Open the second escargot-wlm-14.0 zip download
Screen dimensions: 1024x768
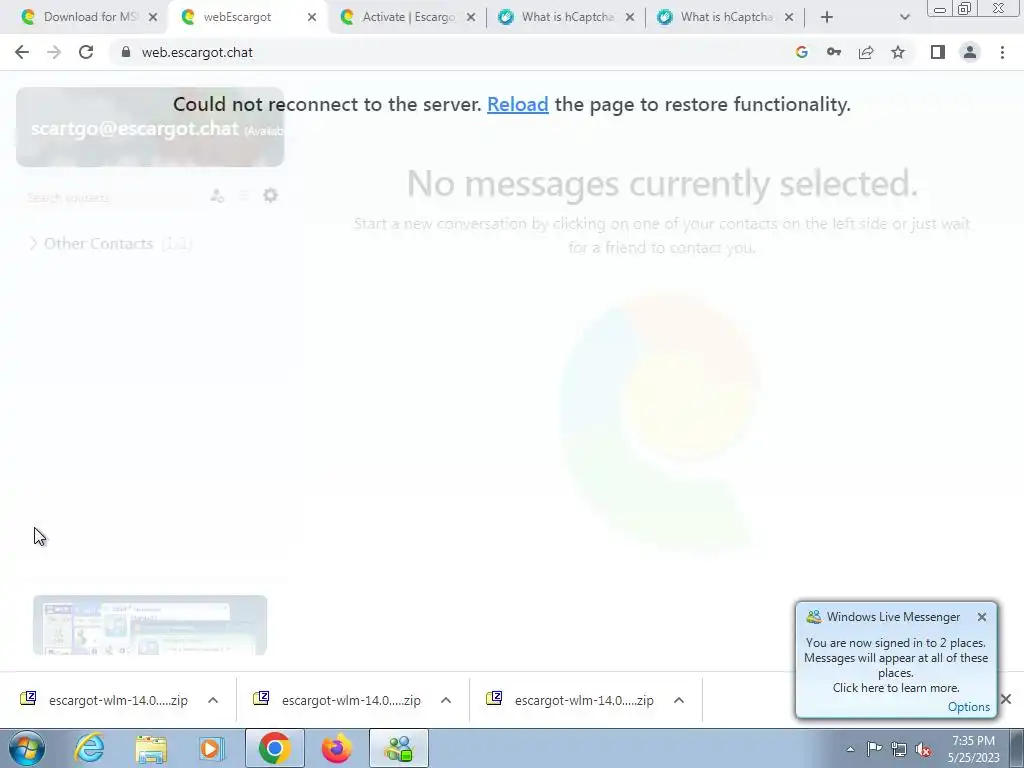[x=338, y=700]
